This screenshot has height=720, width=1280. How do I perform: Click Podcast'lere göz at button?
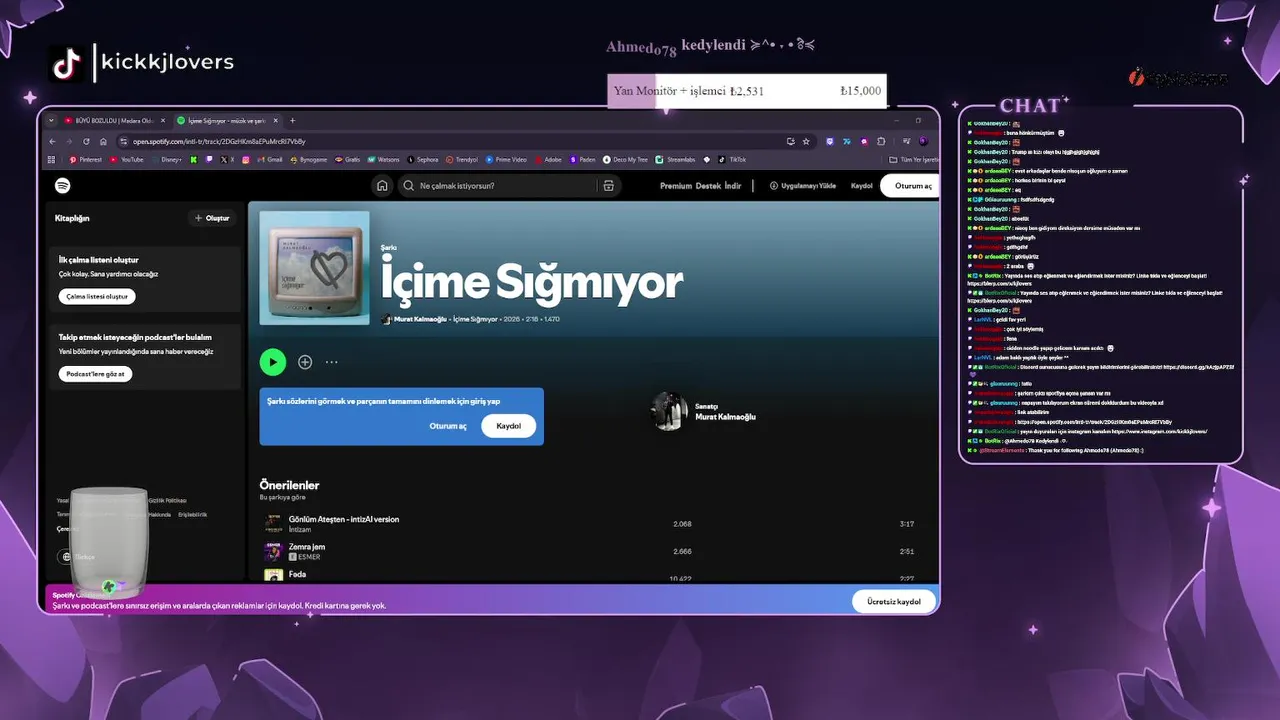[x=95, y=374]
